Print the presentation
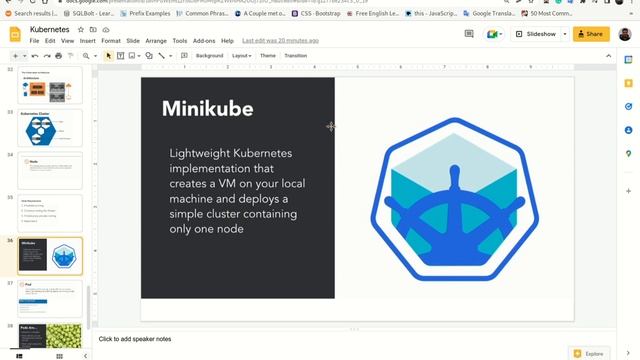 58,56
